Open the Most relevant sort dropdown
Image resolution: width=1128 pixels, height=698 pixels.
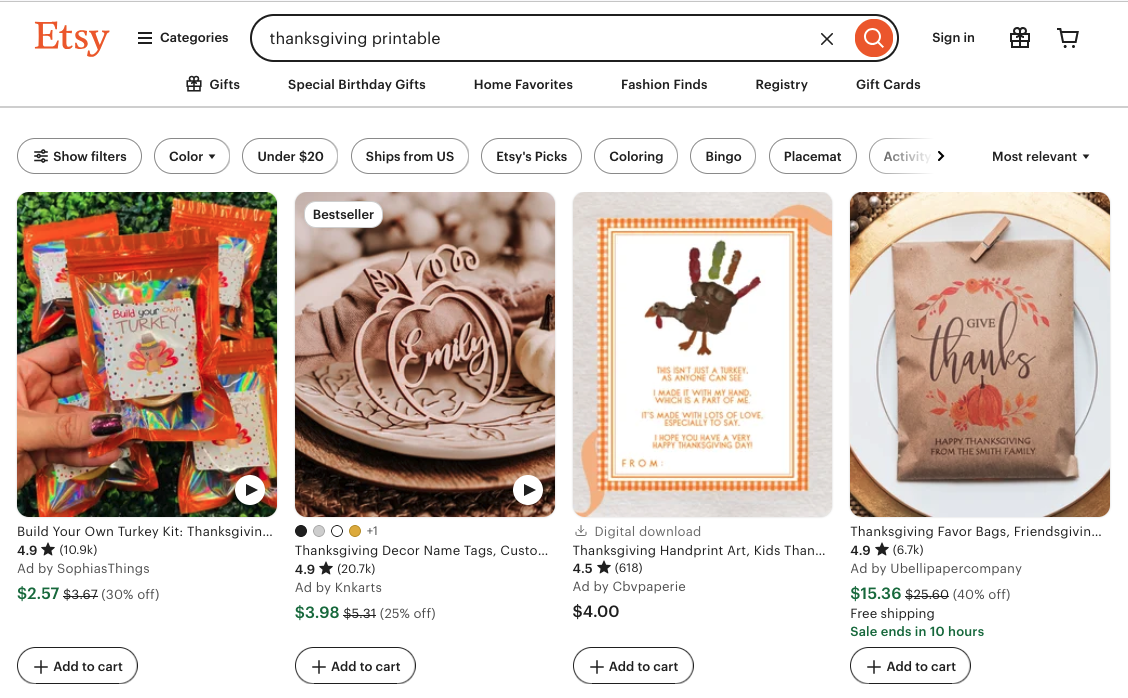[x=1040, y=156]
